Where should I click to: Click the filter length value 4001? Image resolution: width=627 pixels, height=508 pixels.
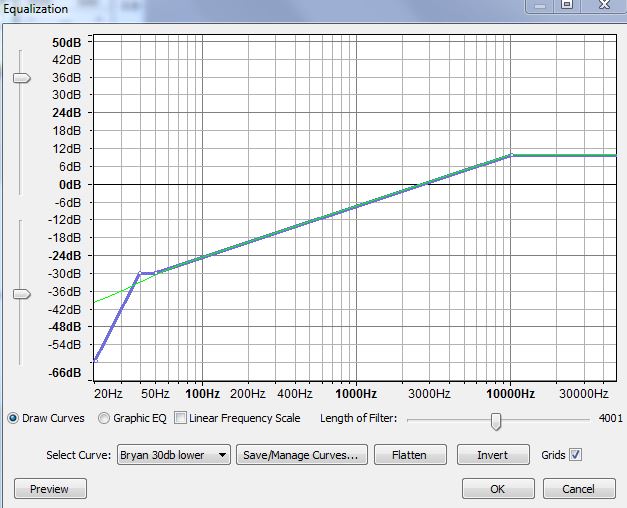(611, 418)
